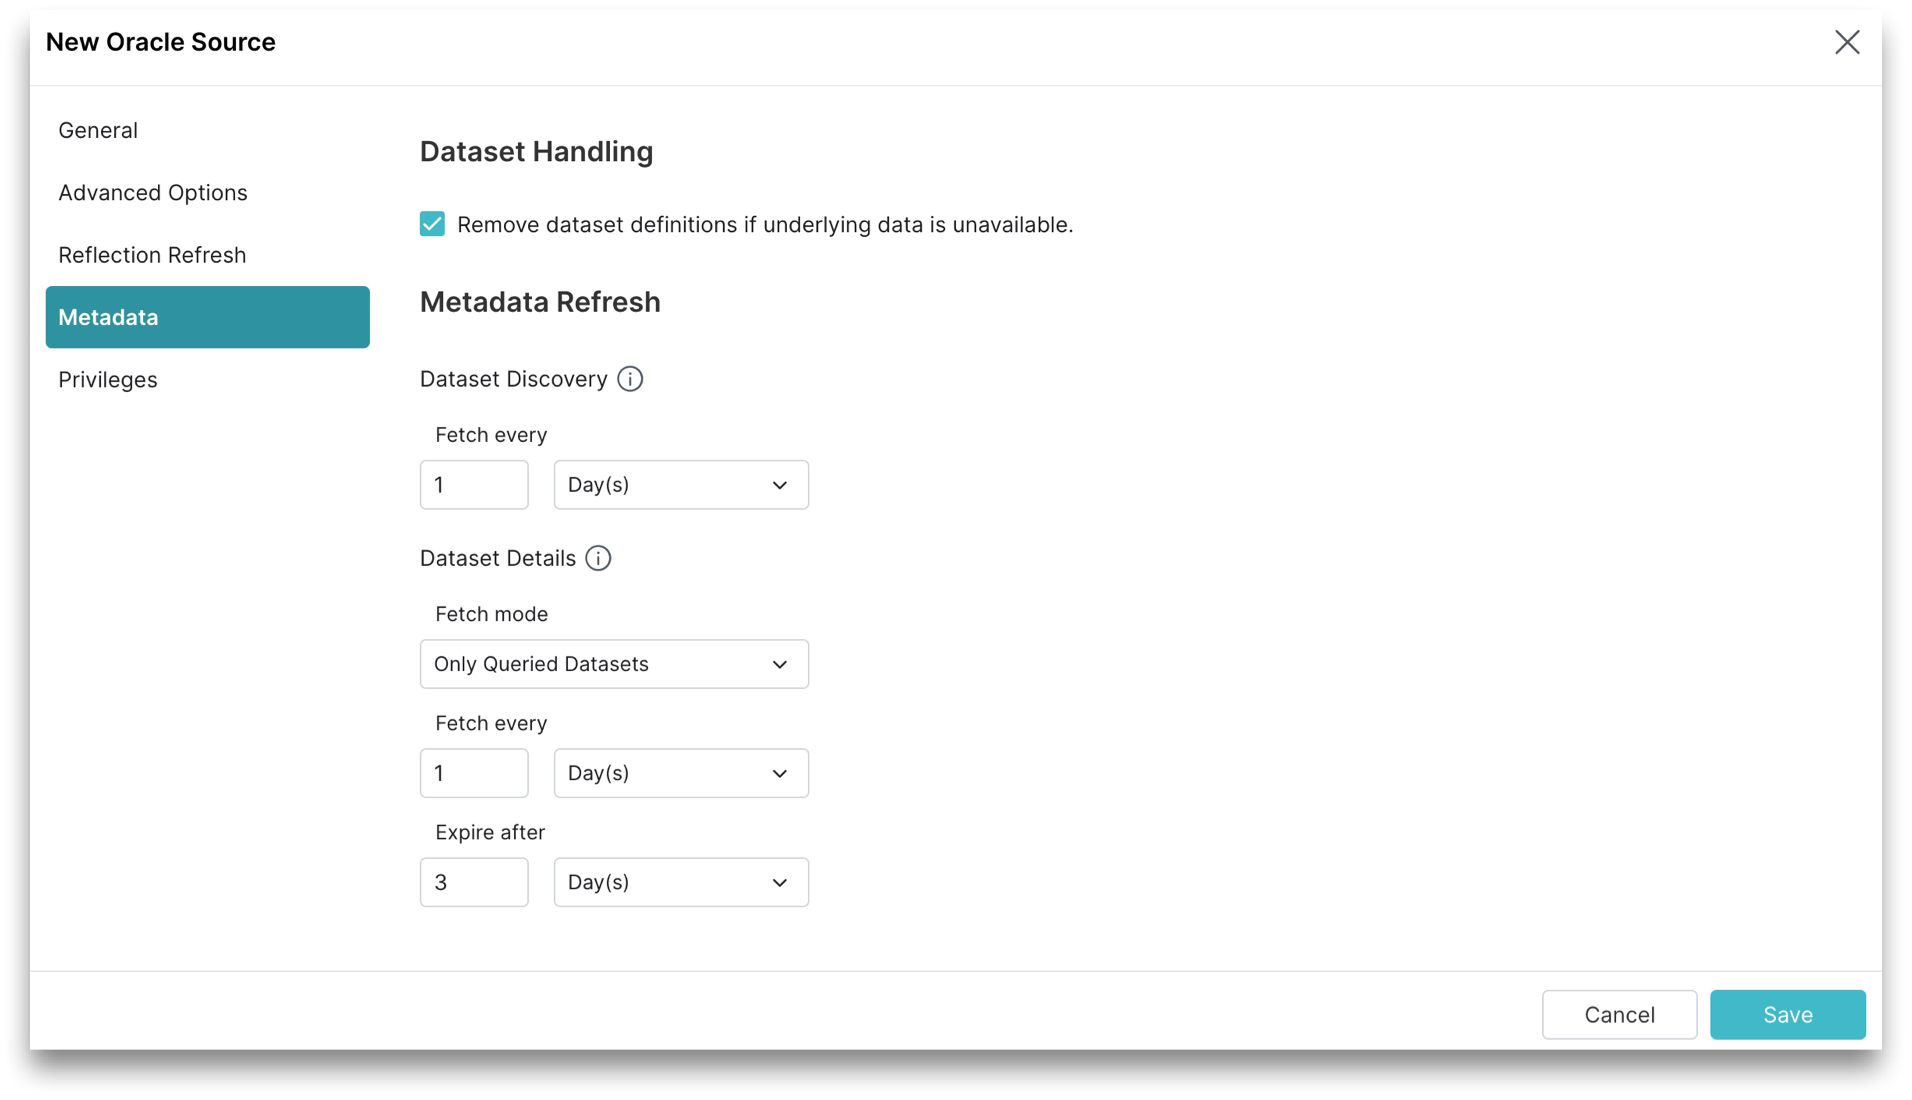The image size is (1912, 1100).
Task: Close the New Oracle Source dialog
Action: coord(1847,42)
